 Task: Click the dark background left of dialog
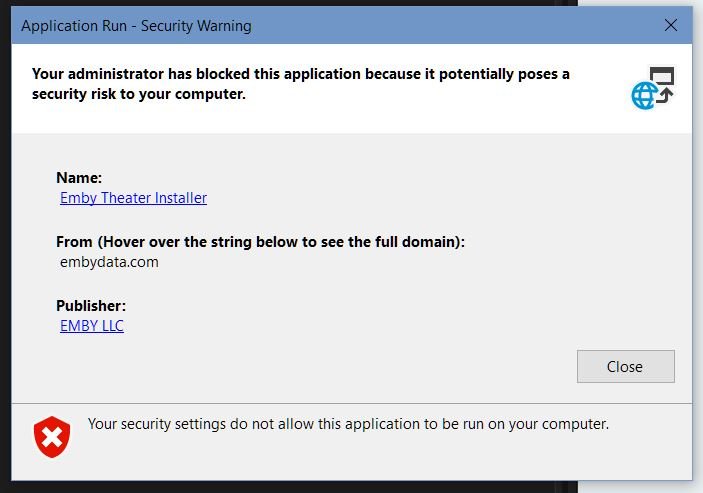pyautogui.click(x=5, y=250)
